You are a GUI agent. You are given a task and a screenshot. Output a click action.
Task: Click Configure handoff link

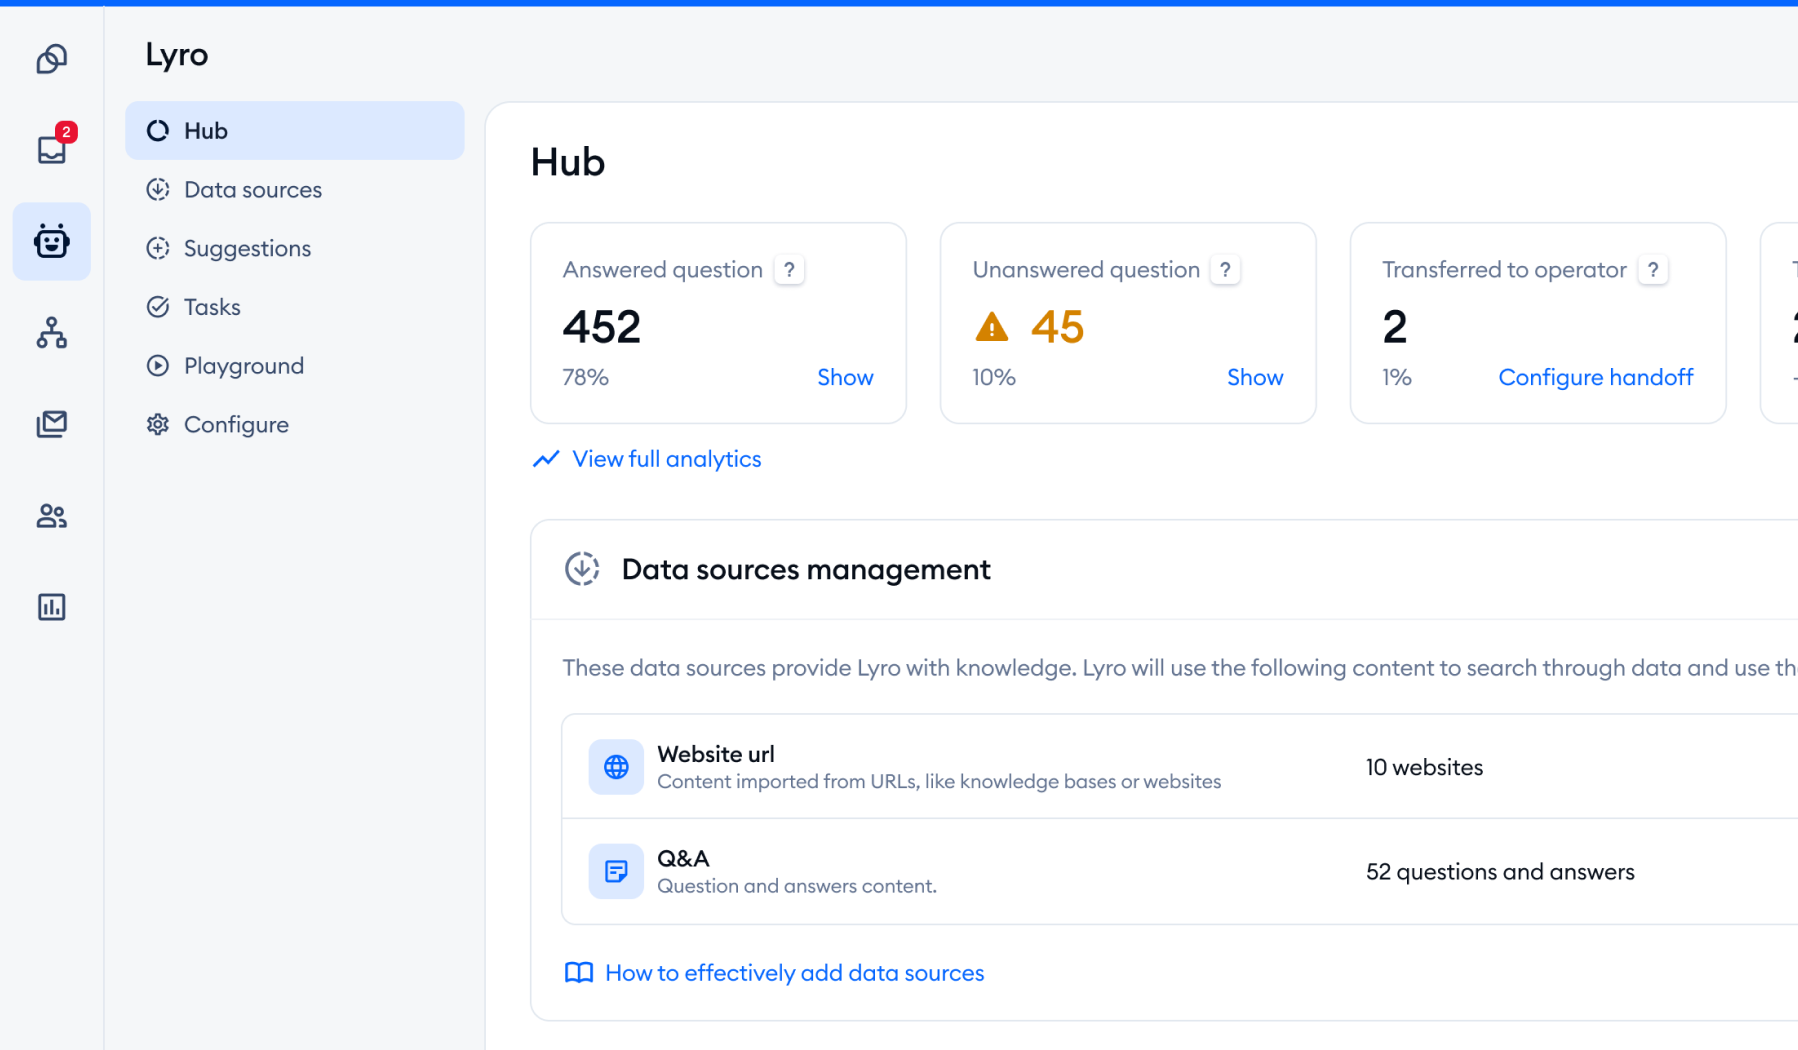[x=1595, y=377]
